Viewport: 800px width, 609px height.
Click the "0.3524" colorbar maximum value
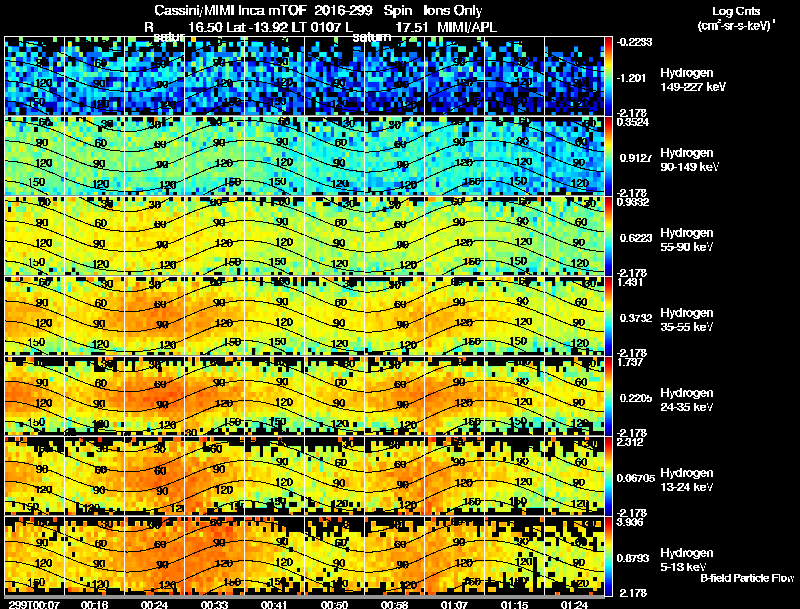pyautogui.click(x=633, y=122)
